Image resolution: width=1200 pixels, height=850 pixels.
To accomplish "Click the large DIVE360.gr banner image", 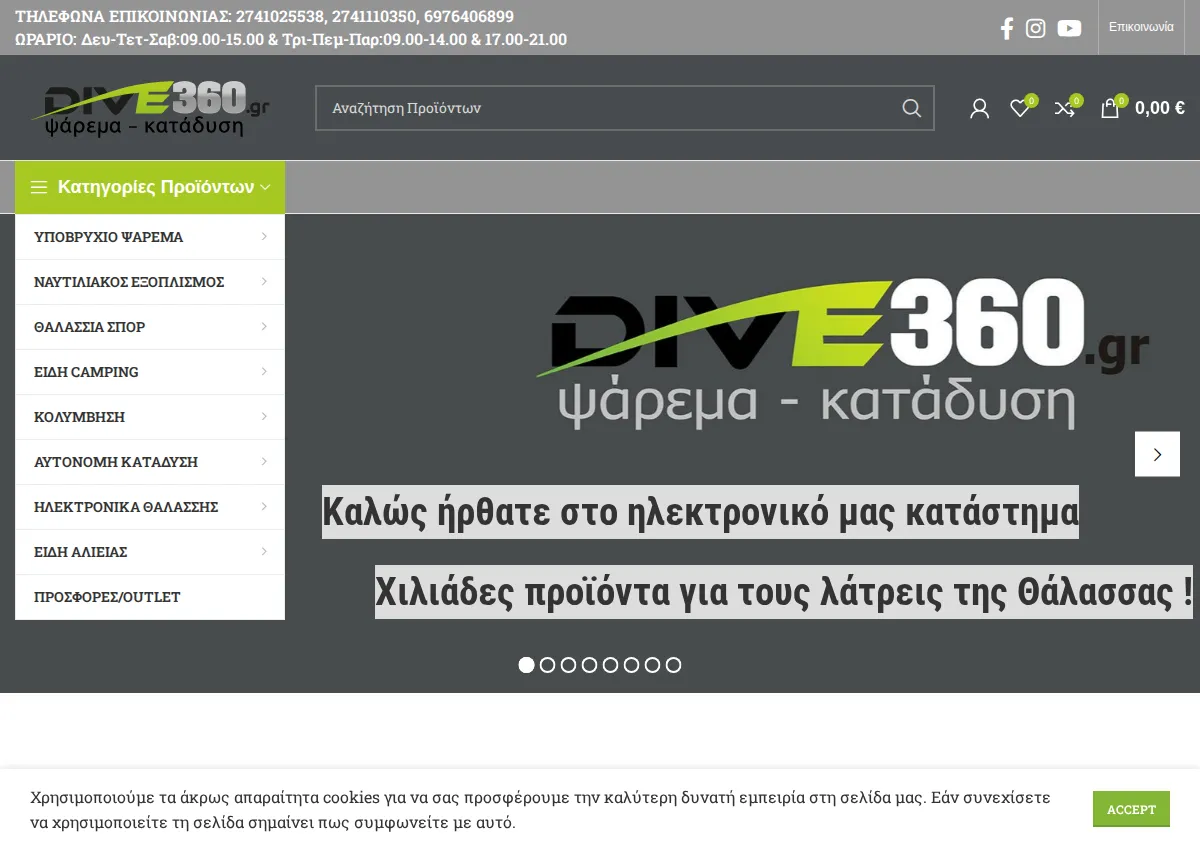I will [843, 354].
